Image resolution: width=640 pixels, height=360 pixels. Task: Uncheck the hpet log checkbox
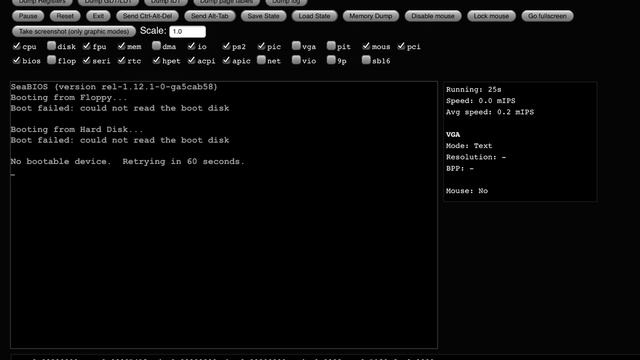pos(156,60)
